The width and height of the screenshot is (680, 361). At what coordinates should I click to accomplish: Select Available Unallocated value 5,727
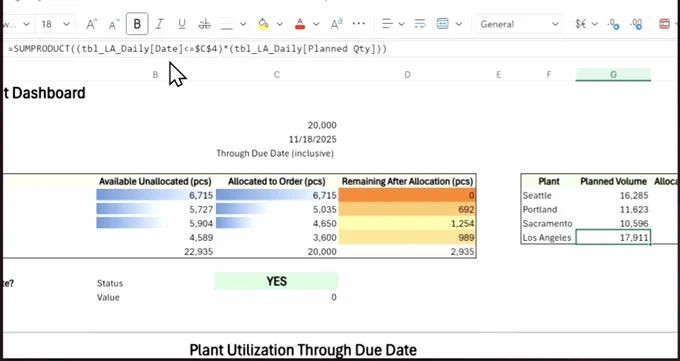click(155, 210)
